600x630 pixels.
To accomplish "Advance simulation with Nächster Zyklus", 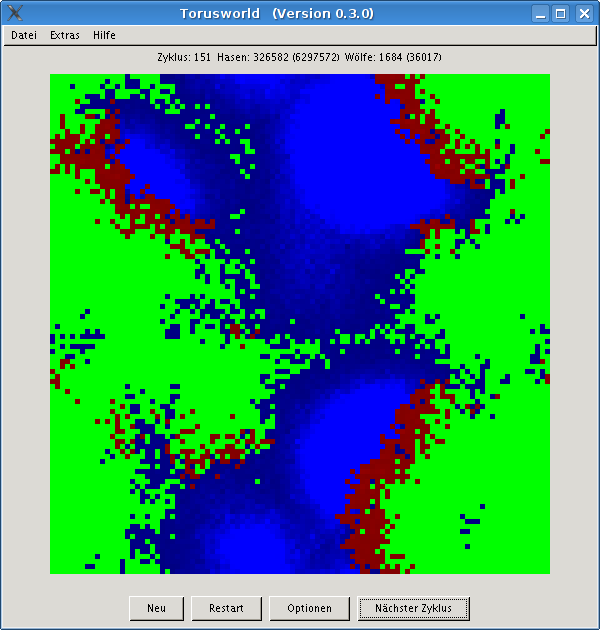I will (x=413, y=608).
